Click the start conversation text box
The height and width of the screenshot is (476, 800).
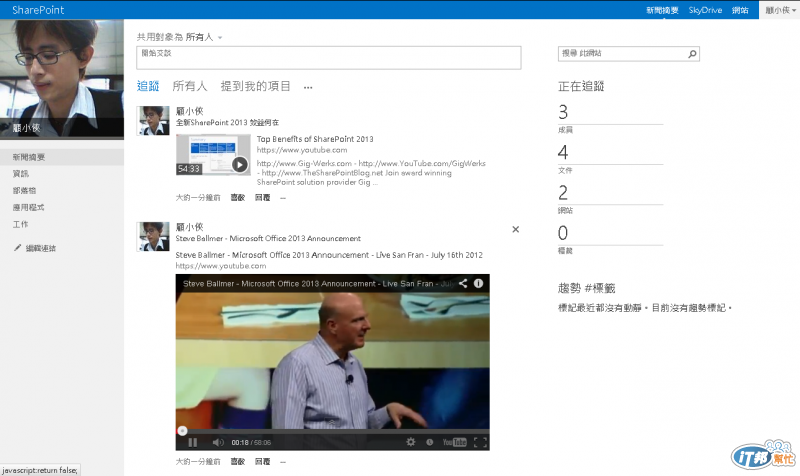[x=329, y=58]
